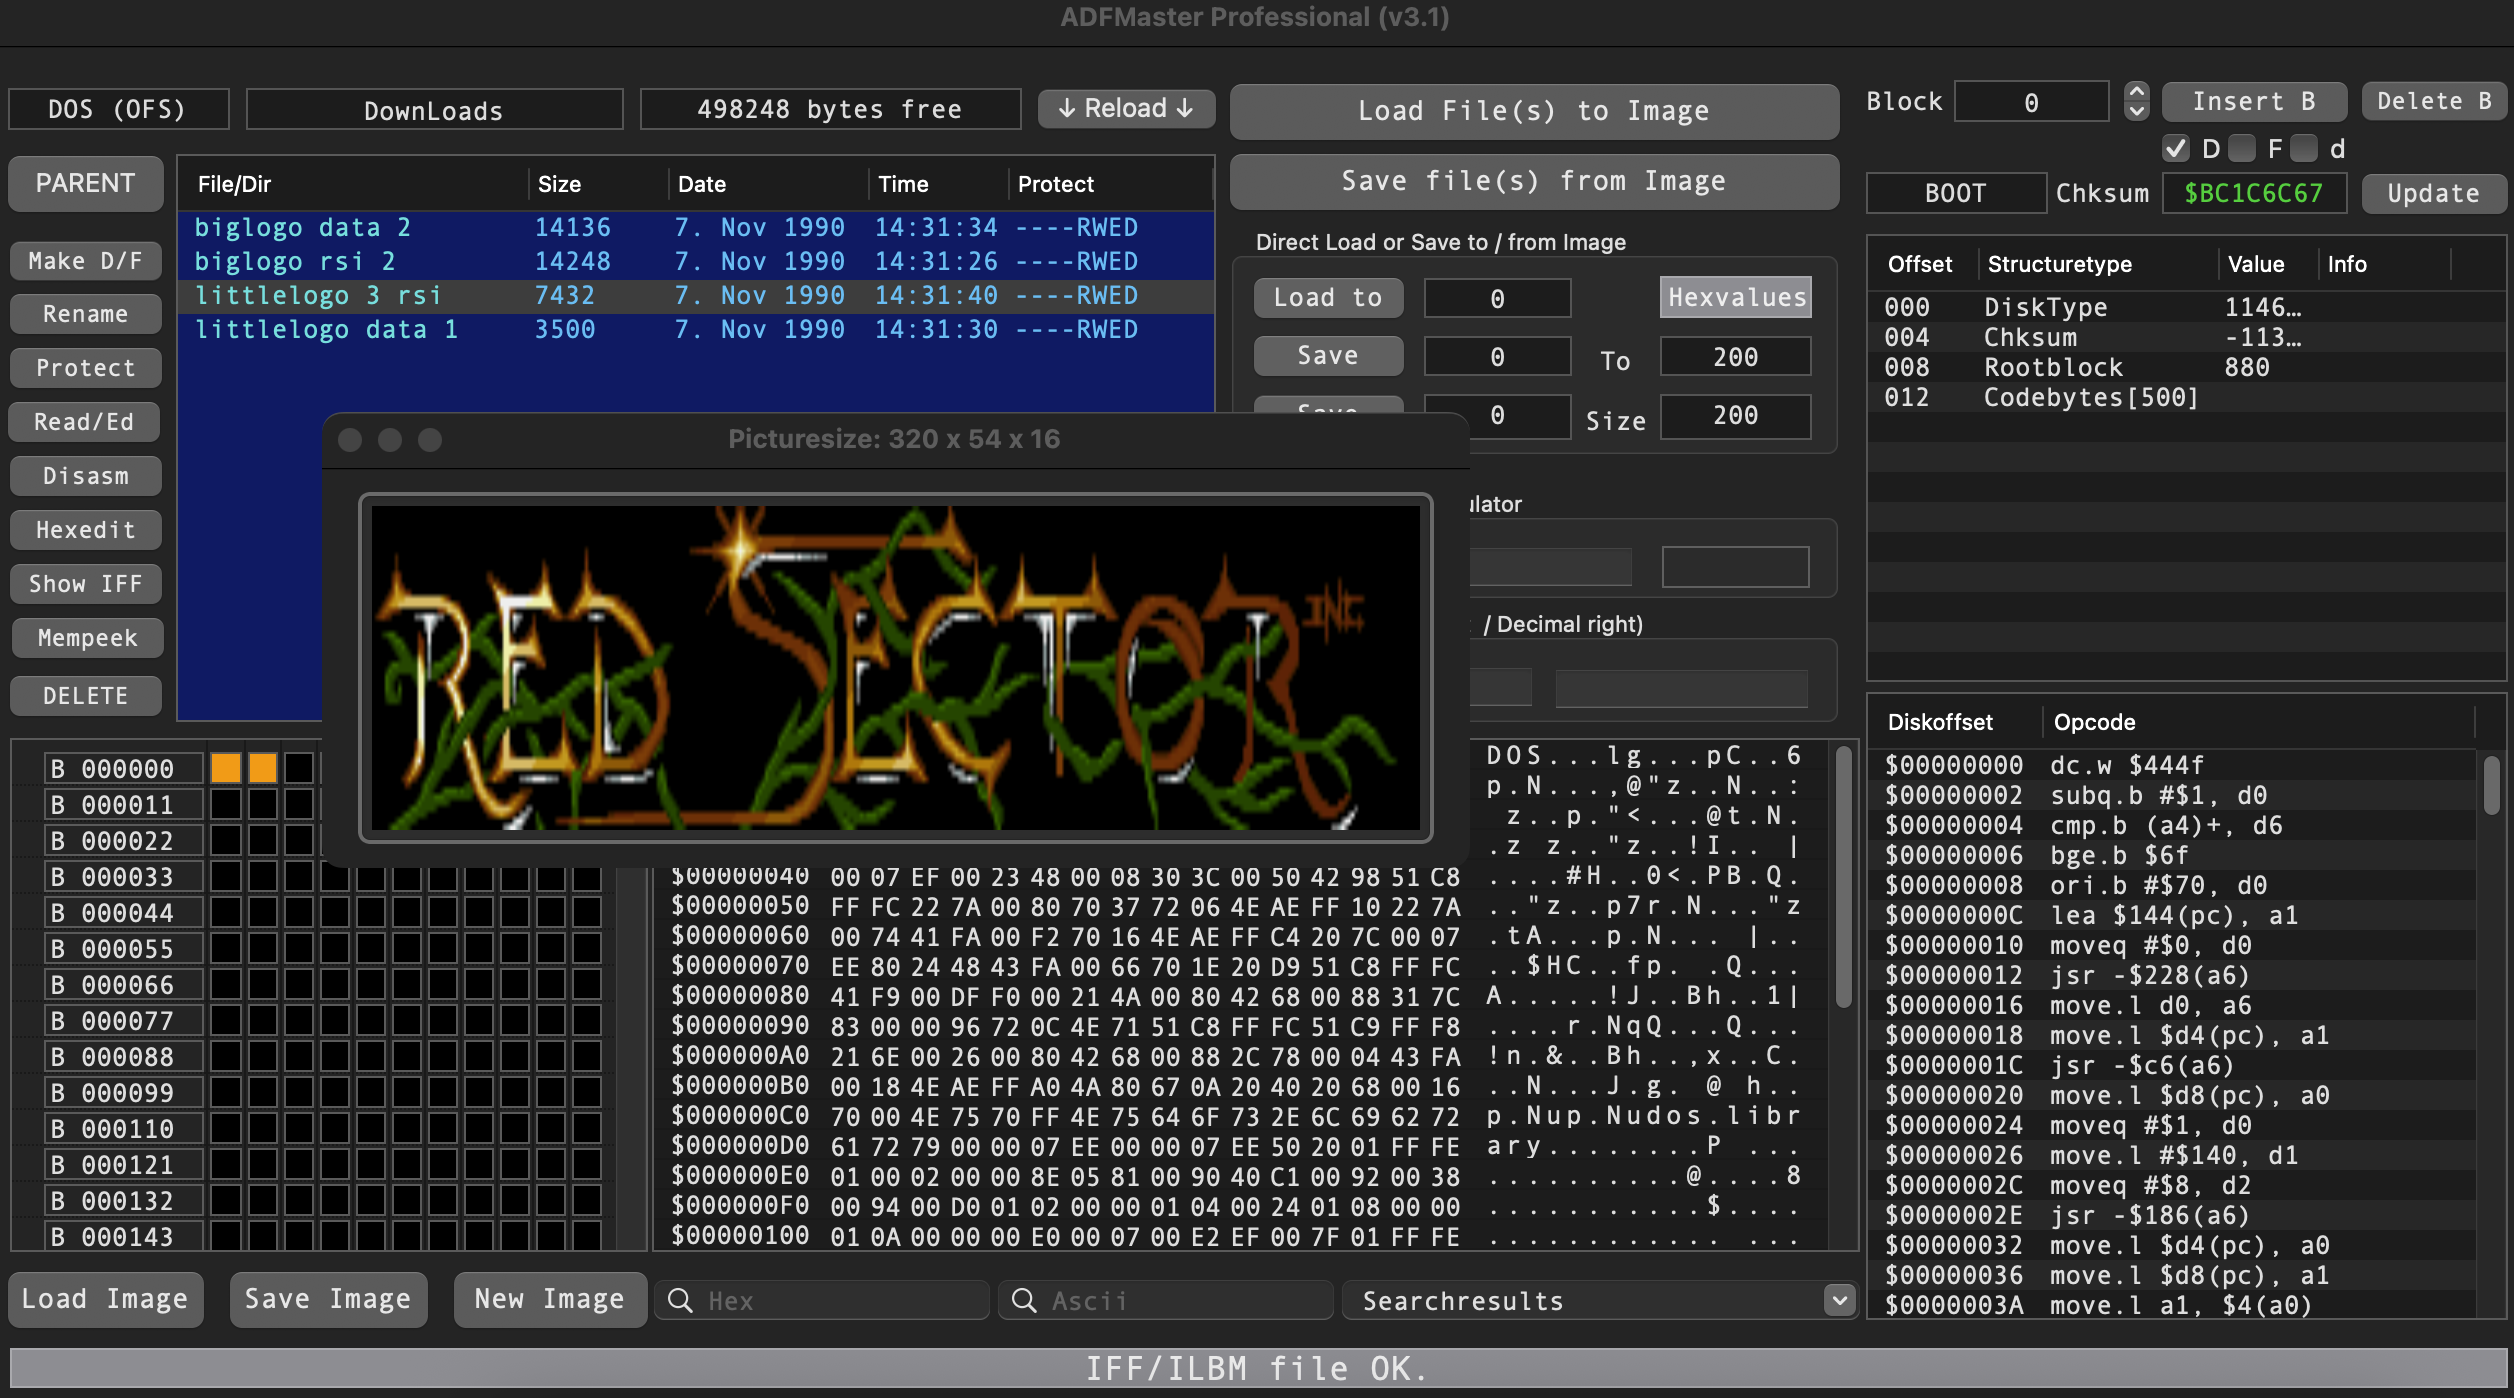The width and height of the screenshot is (2514, 1398).
Task: Click the Red Sector logo preview image
Action: click(x=895, y=667)
